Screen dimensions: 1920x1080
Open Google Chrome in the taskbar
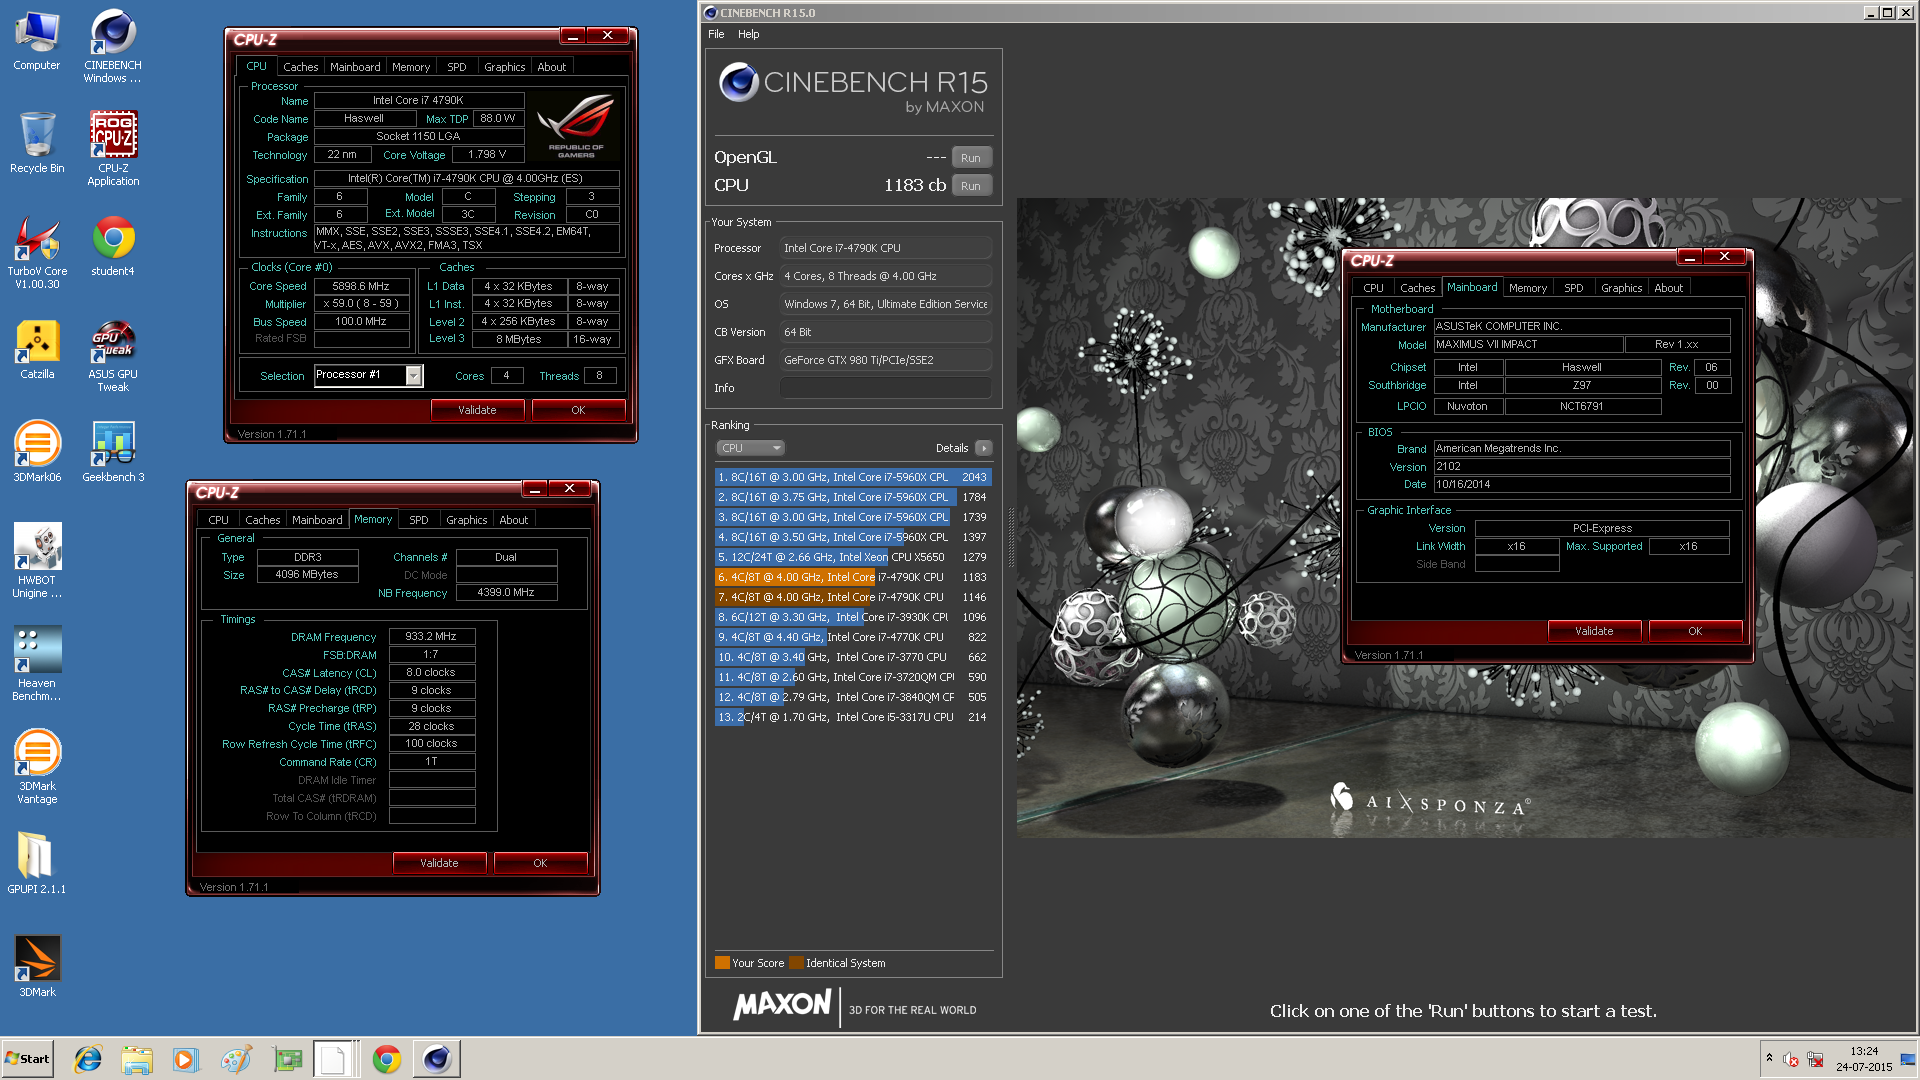pos(386,1059)
